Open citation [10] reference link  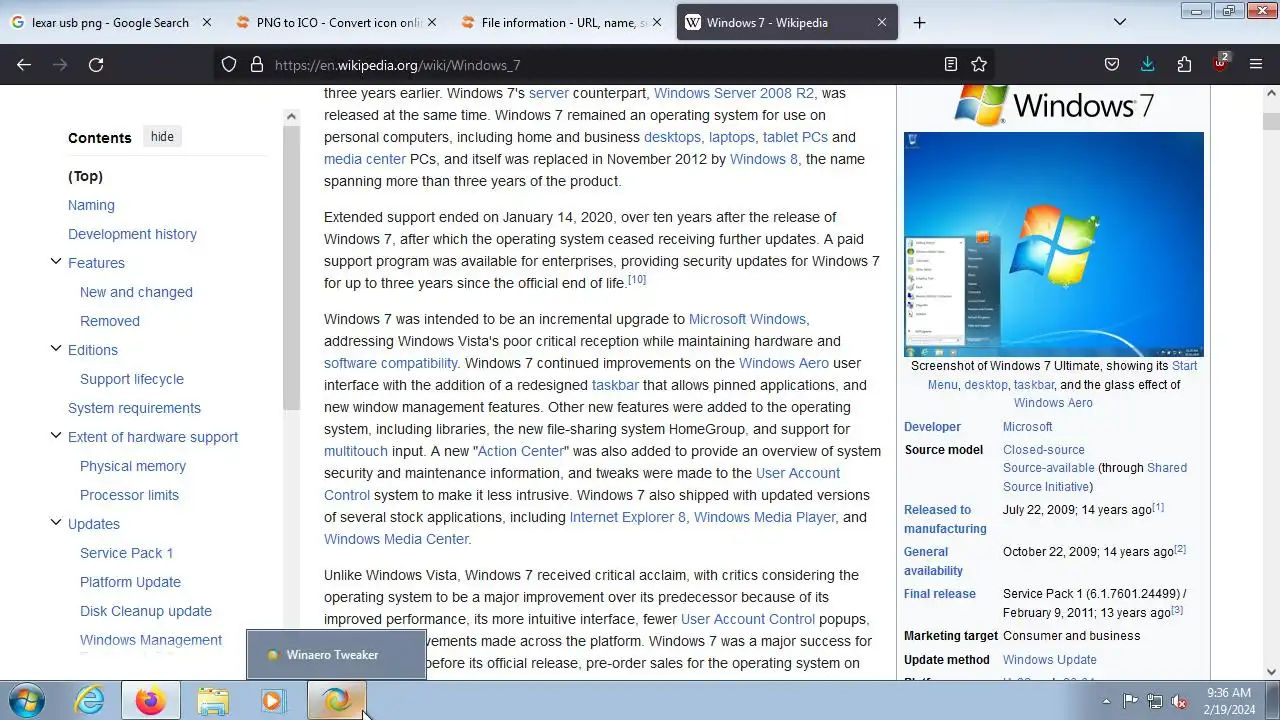(x=637, y=280)
